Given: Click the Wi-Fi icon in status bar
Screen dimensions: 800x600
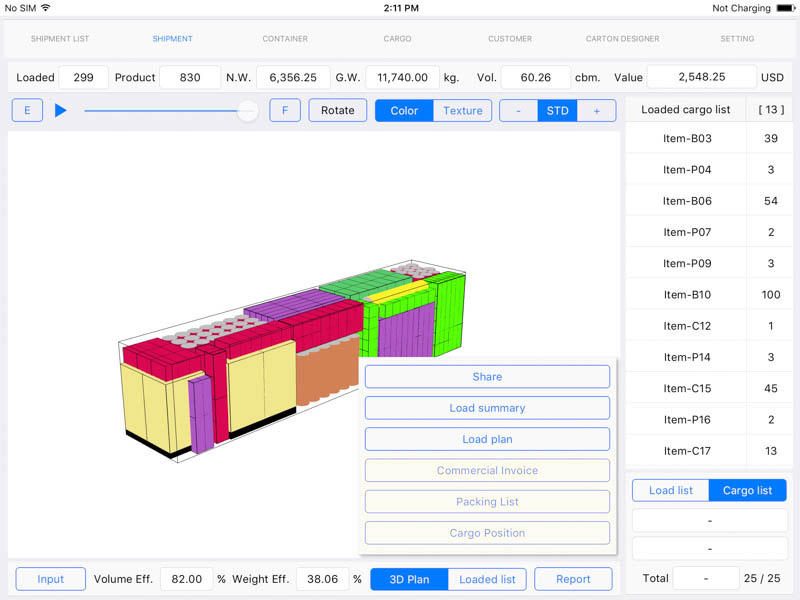Looking at the screenshot, I should click(46, 8).
